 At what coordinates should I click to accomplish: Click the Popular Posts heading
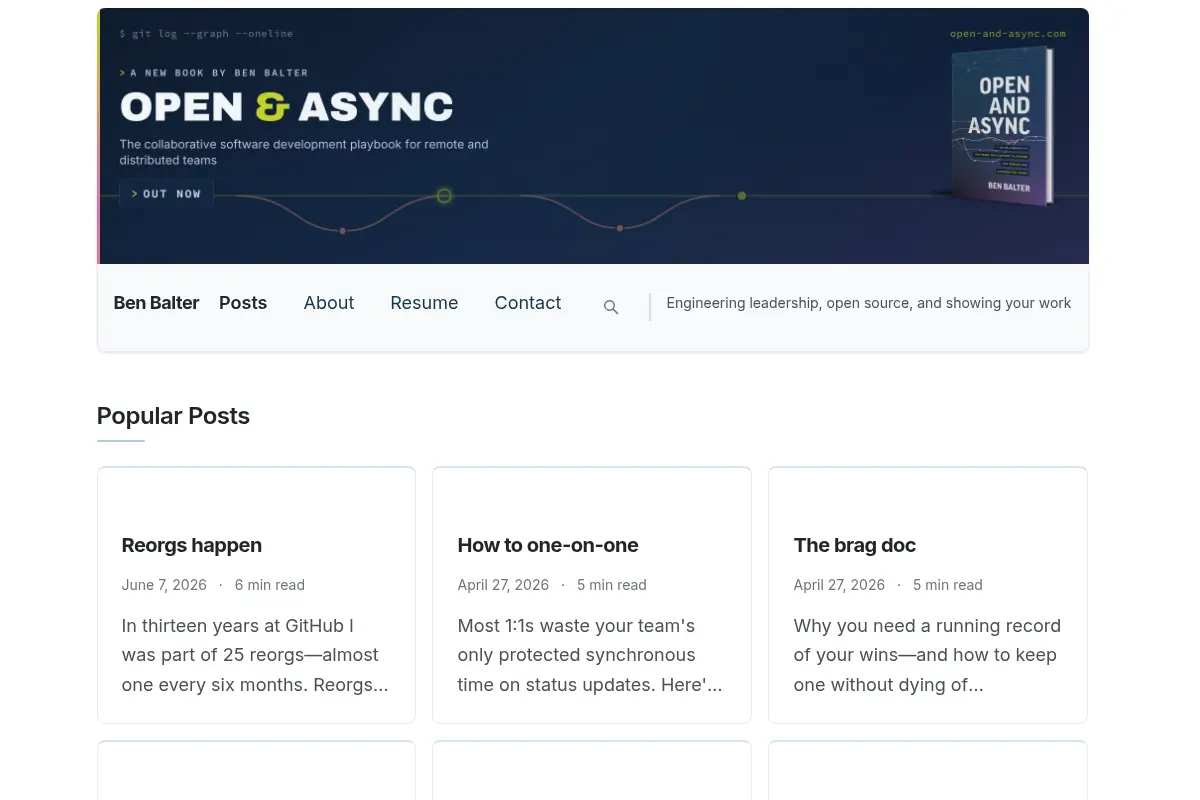[173, 416]
